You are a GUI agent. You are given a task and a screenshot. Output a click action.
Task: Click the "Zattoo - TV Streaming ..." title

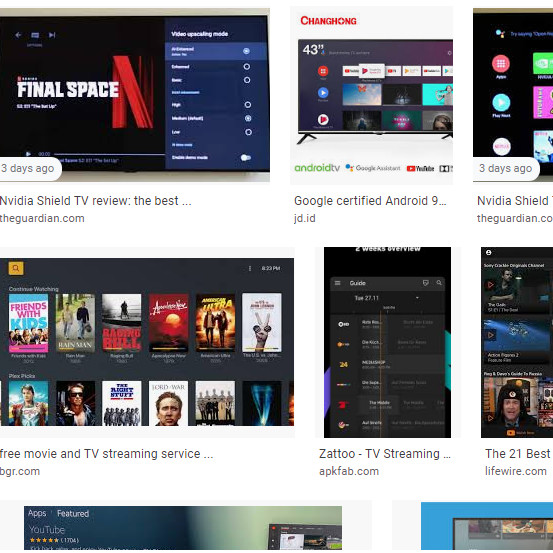(x=385, y=454)
